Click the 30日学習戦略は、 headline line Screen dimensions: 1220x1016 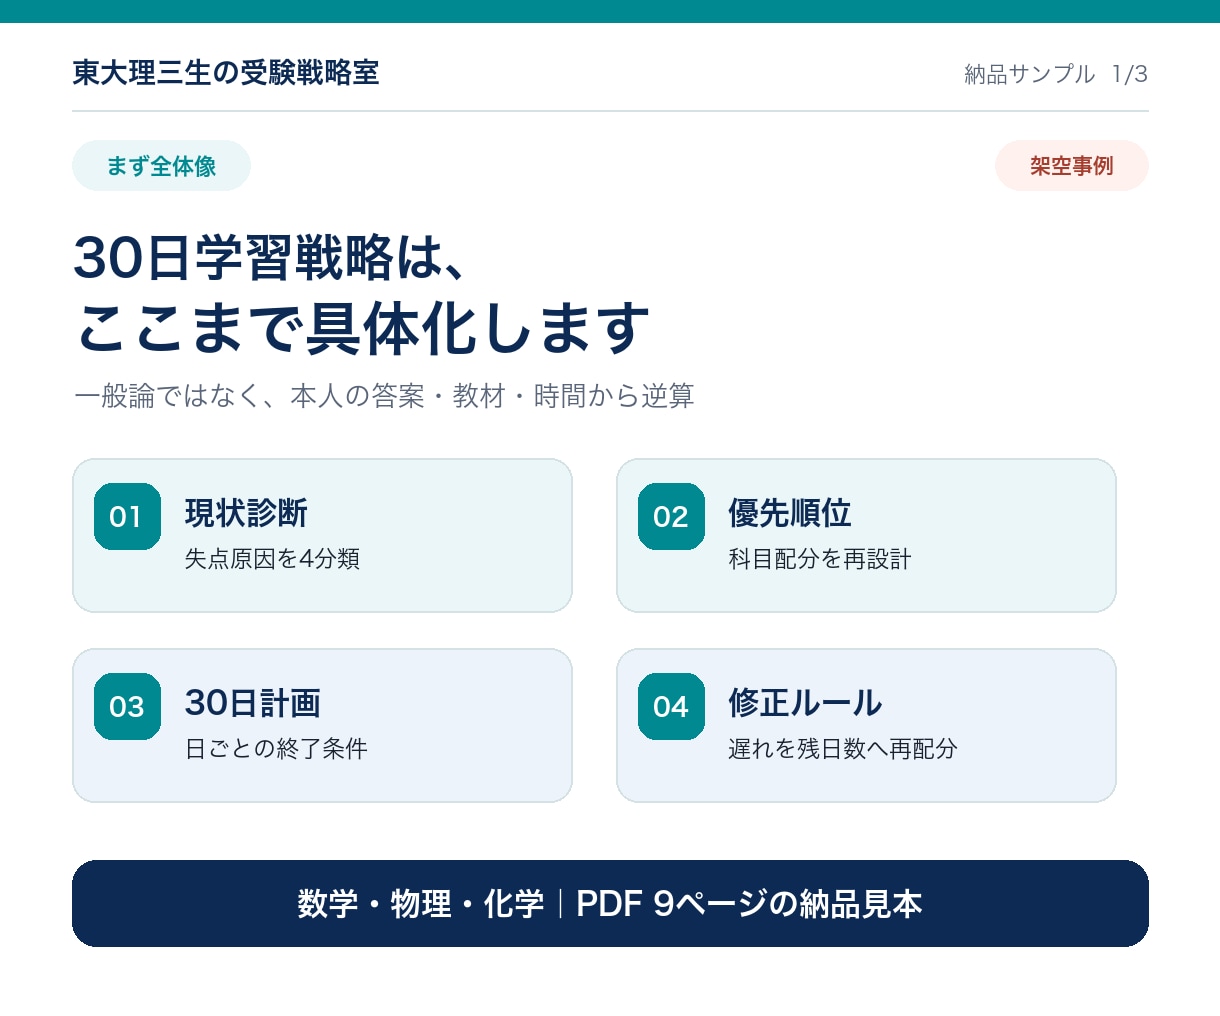point(270,258)
